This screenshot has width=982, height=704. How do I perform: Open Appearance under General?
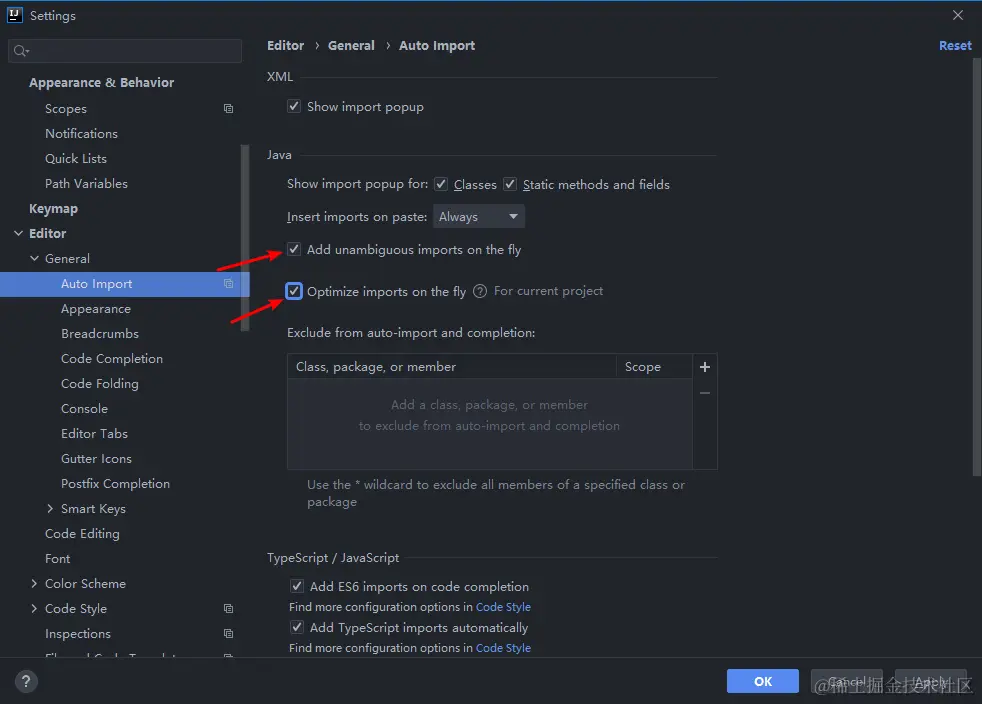click(x=96, y=309)
